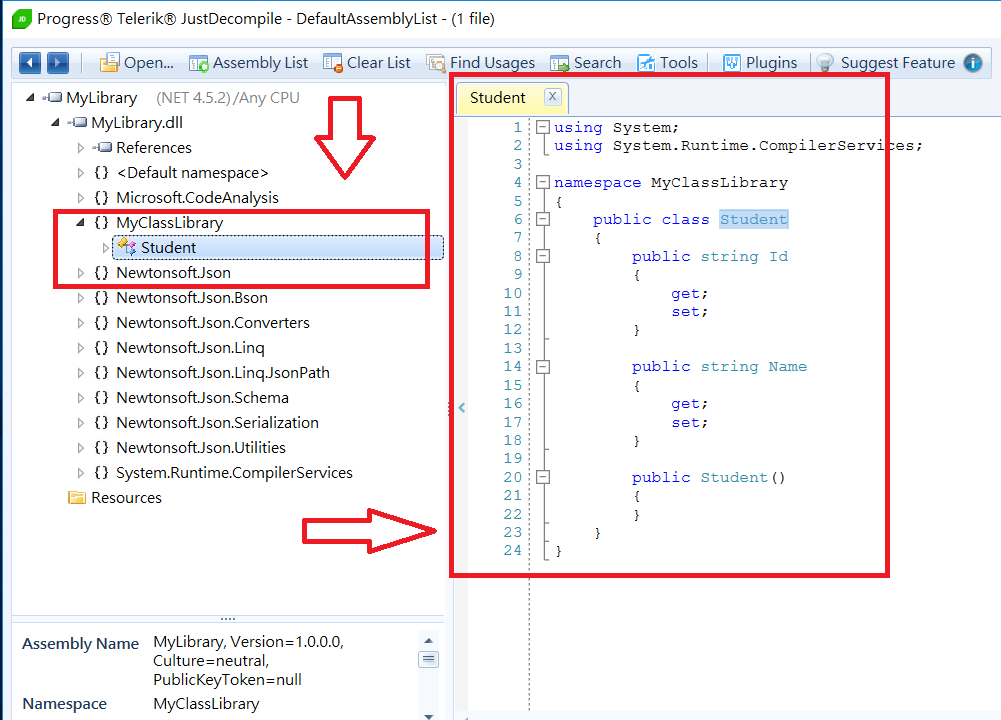Expand the Newtonsoft.Json namespace arrow

click(x=80, y=273)
